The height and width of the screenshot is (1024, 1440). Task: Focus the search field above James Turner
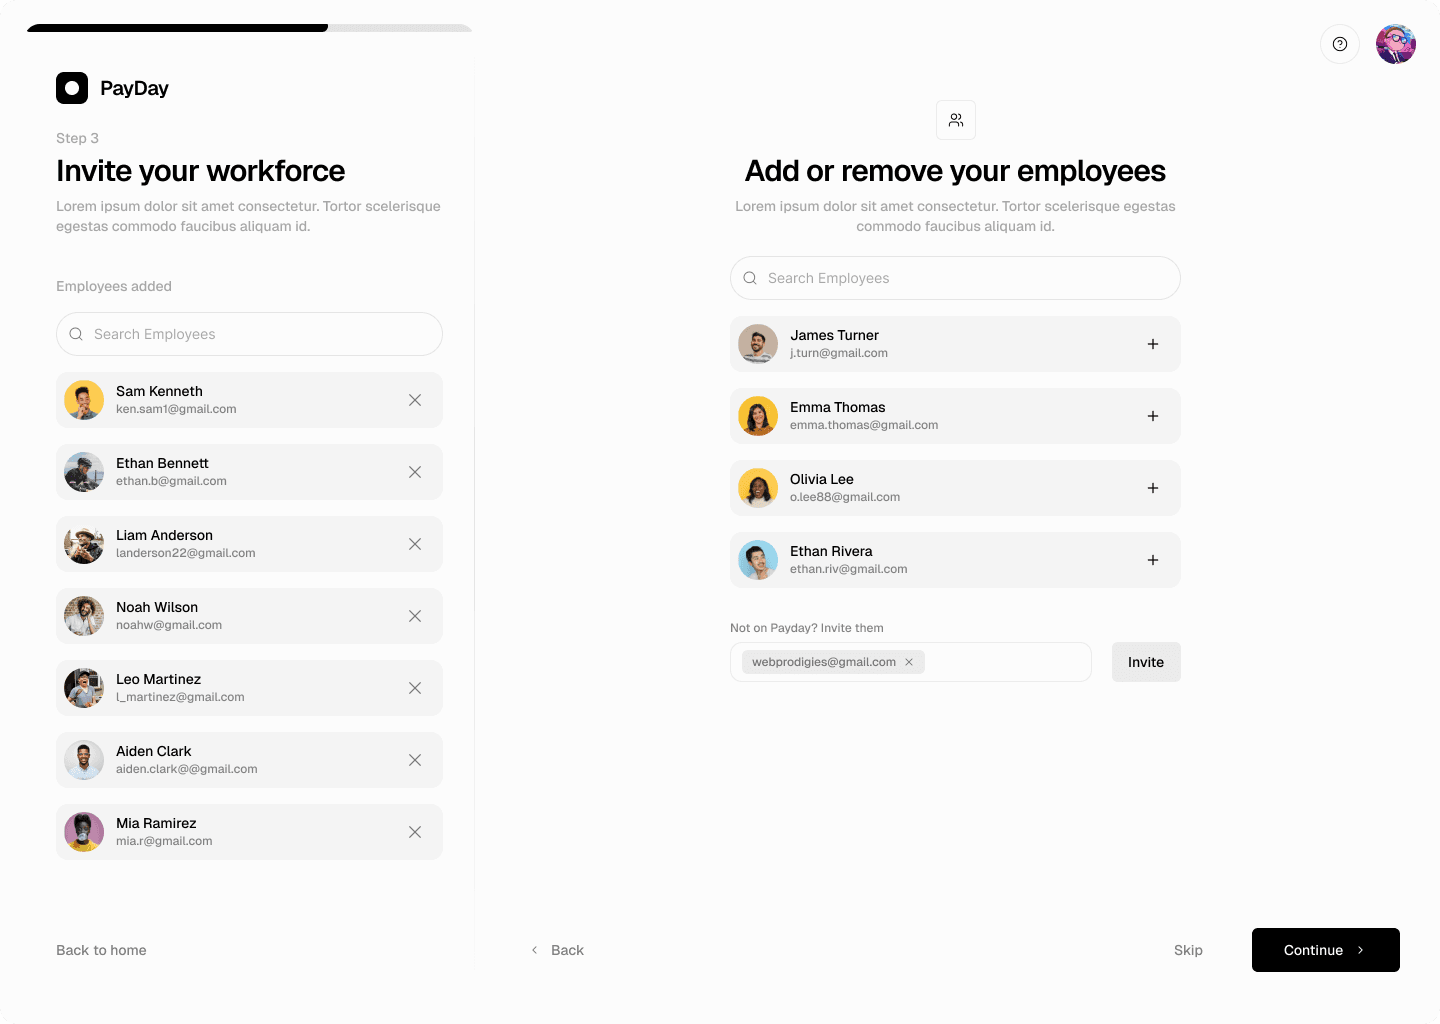pyautogui.click(x=955, y=278)
